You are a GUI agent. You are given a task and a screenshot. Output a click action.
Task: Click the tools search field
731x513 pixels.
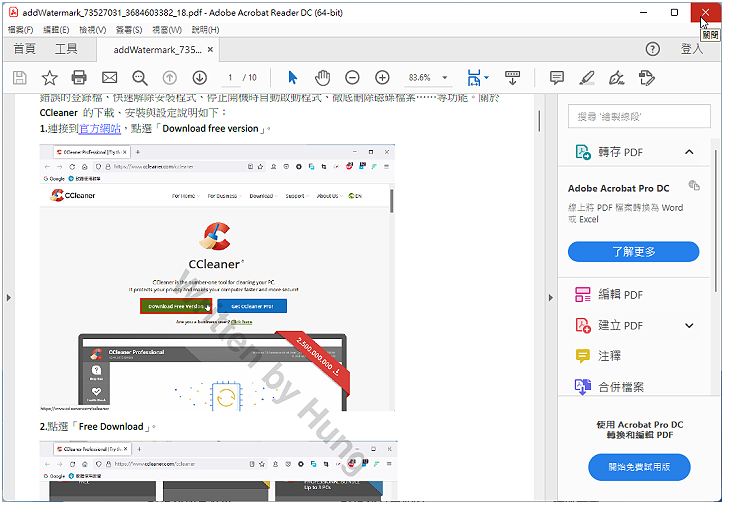point(639,116)
